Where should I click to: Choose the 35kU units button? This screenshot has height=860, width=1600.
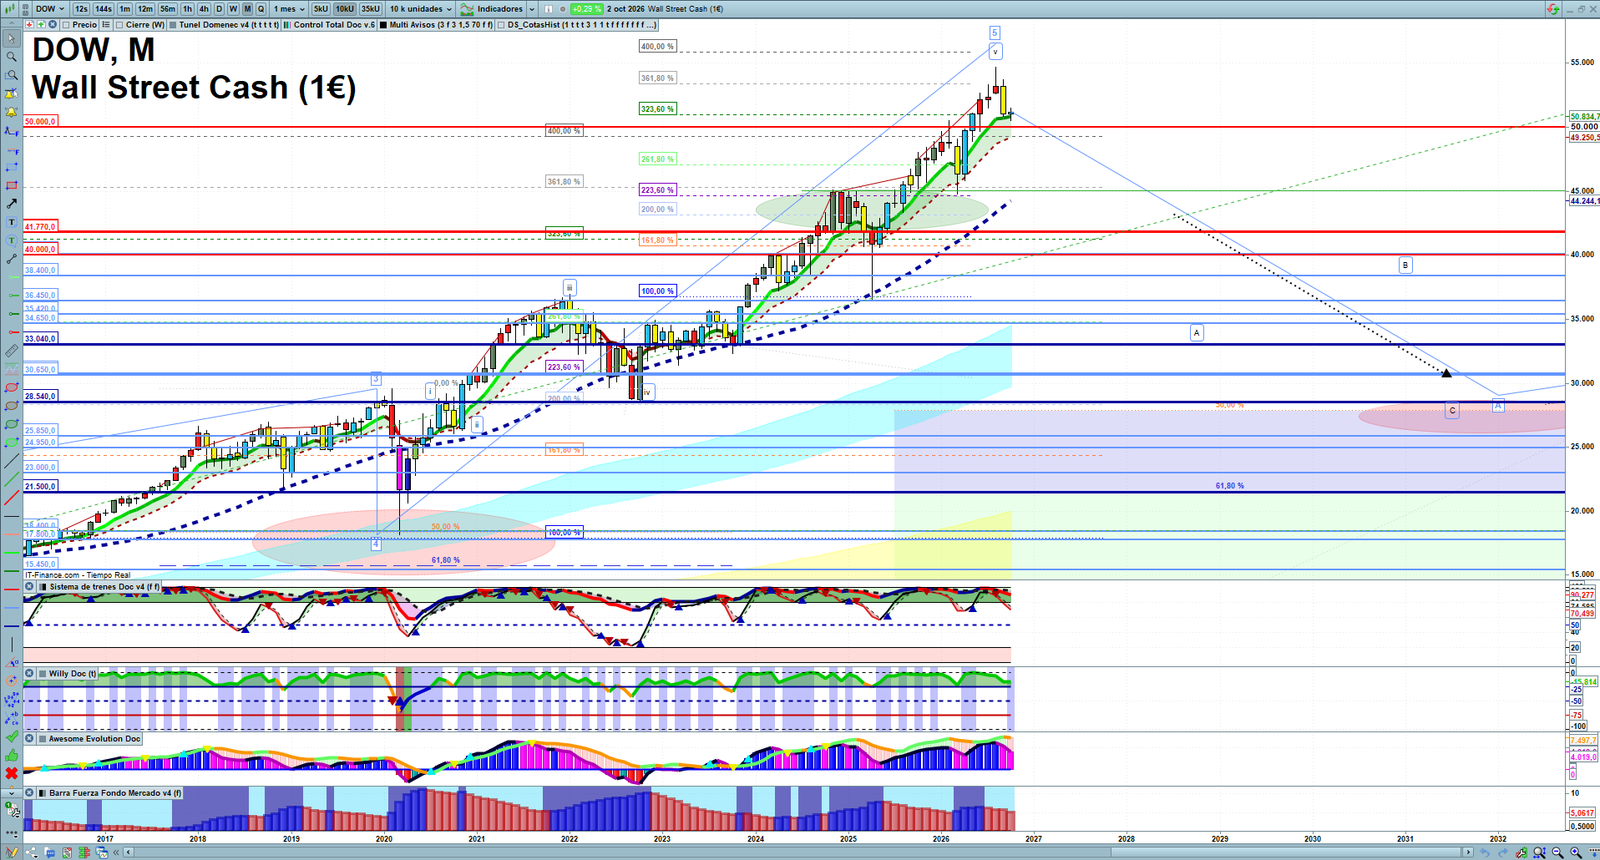pos(370,9)
